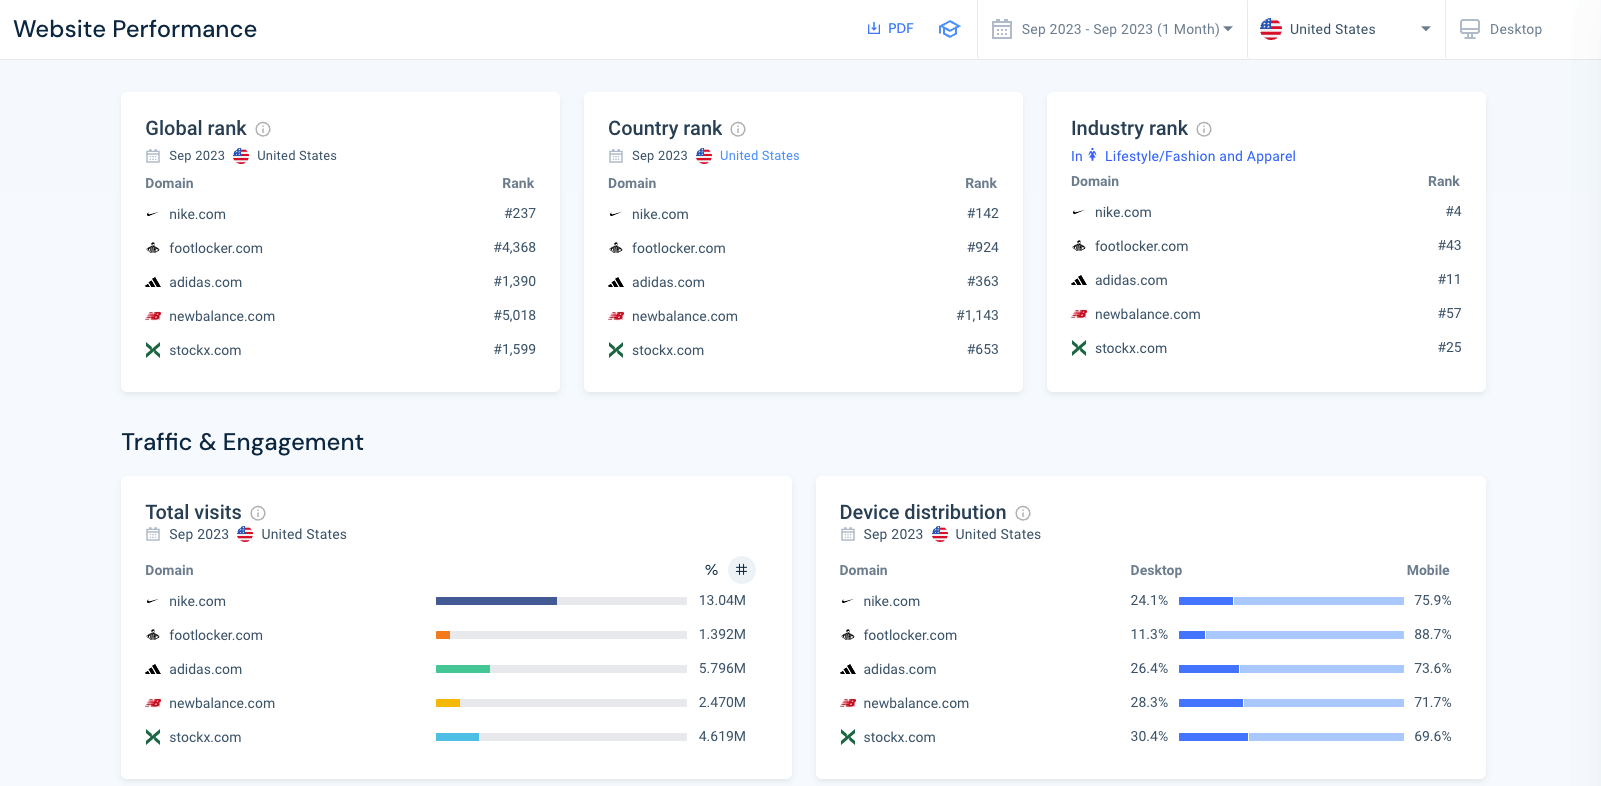Download the report as PDF
1601x786 pixels.
point(890,29)
